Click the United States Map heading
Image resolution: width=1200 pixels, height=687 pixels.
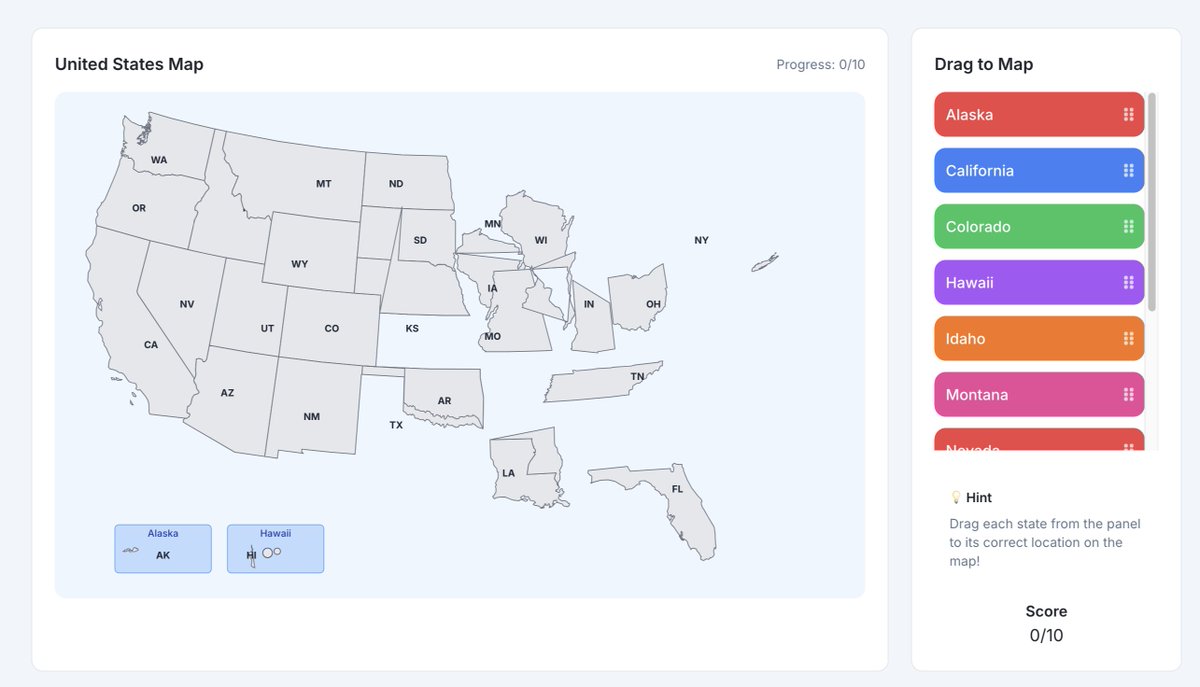129,65
